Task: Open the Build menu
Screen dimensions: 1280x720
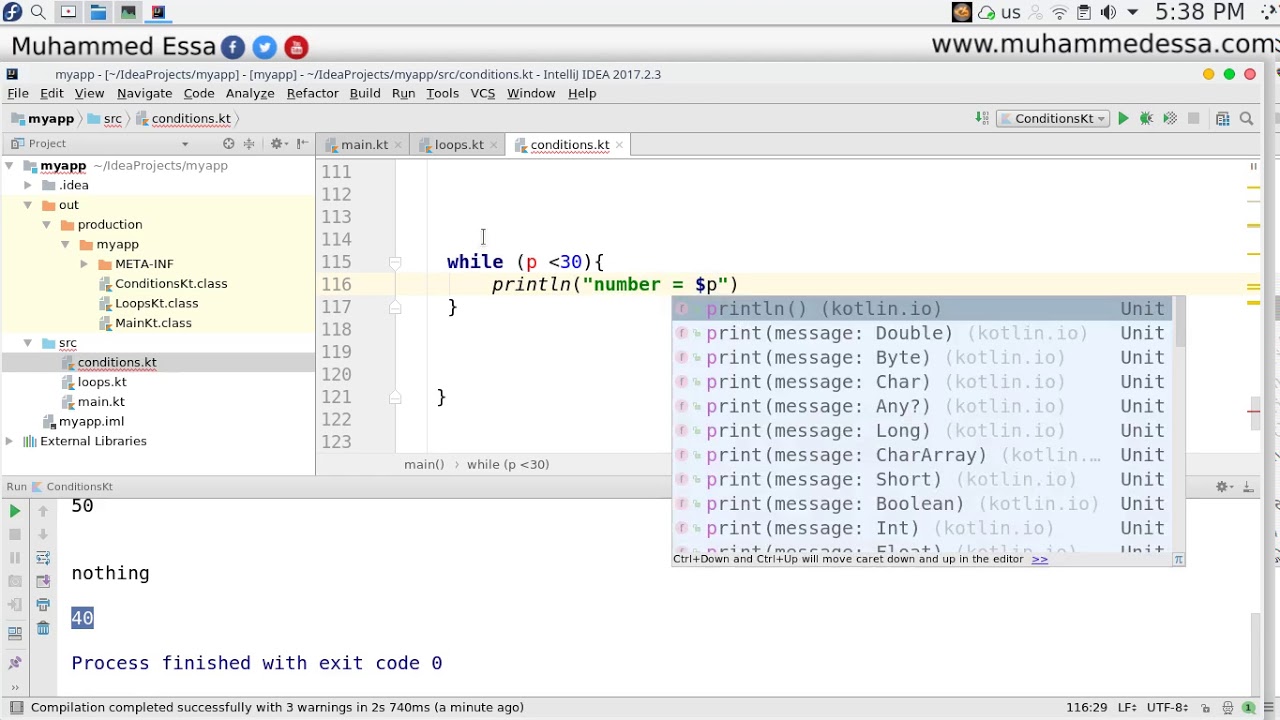Action: [x=364, y=93]
